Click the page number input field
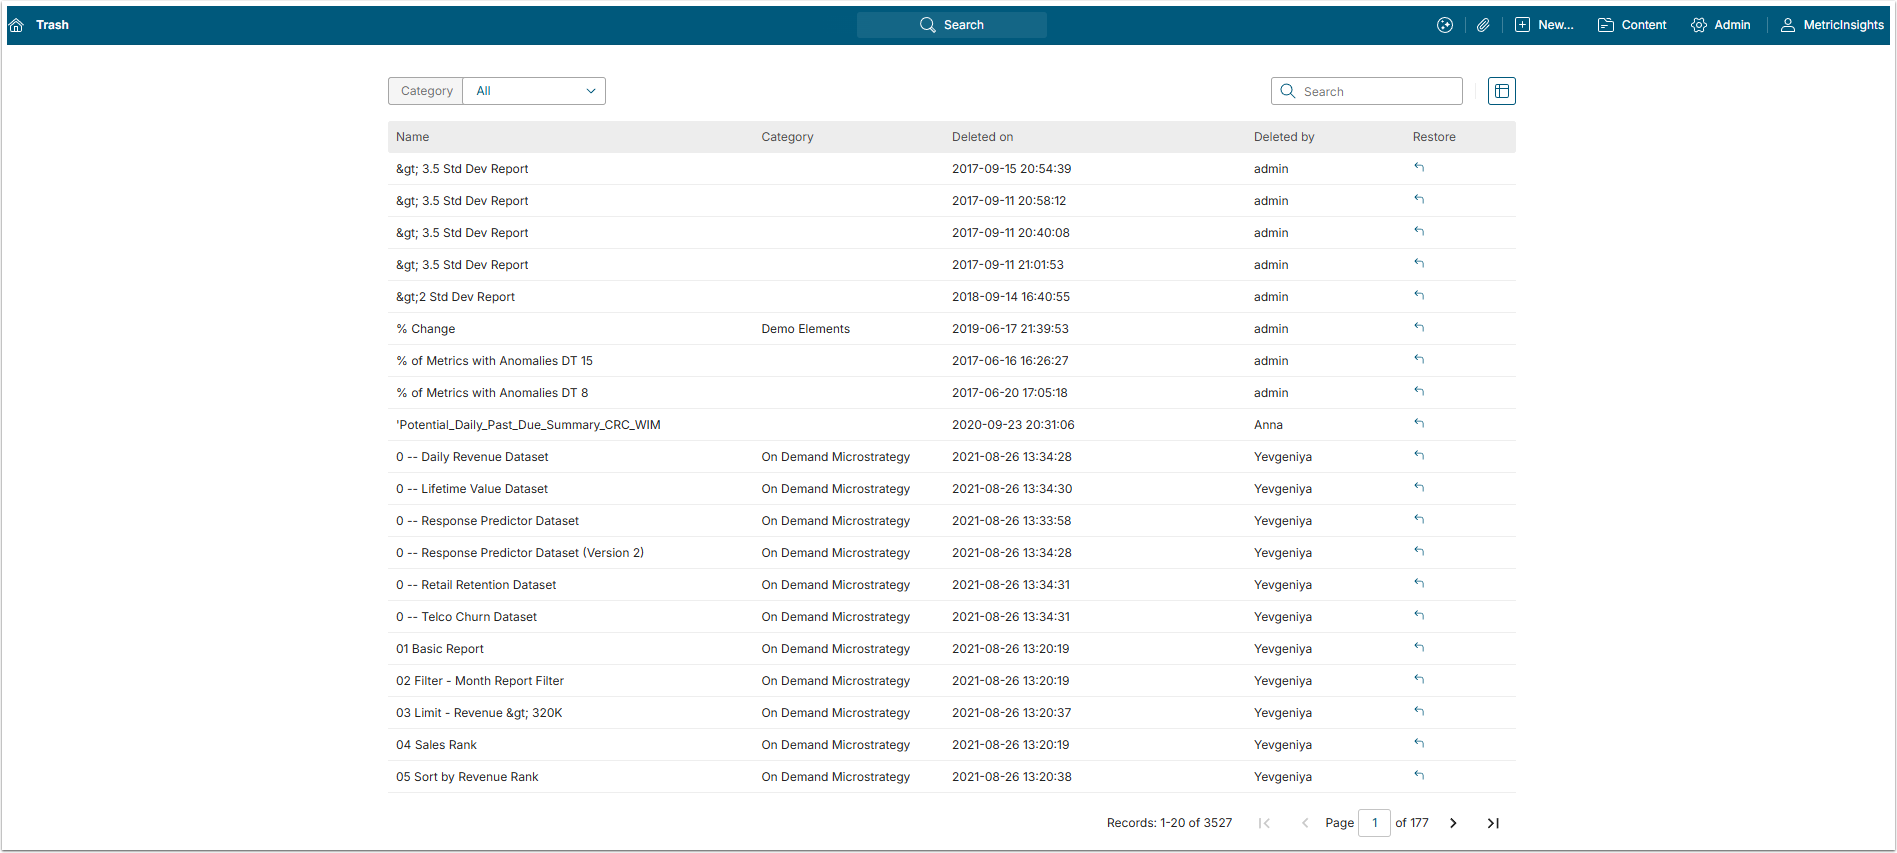1897x853 pixels. tap(1374, 823)
